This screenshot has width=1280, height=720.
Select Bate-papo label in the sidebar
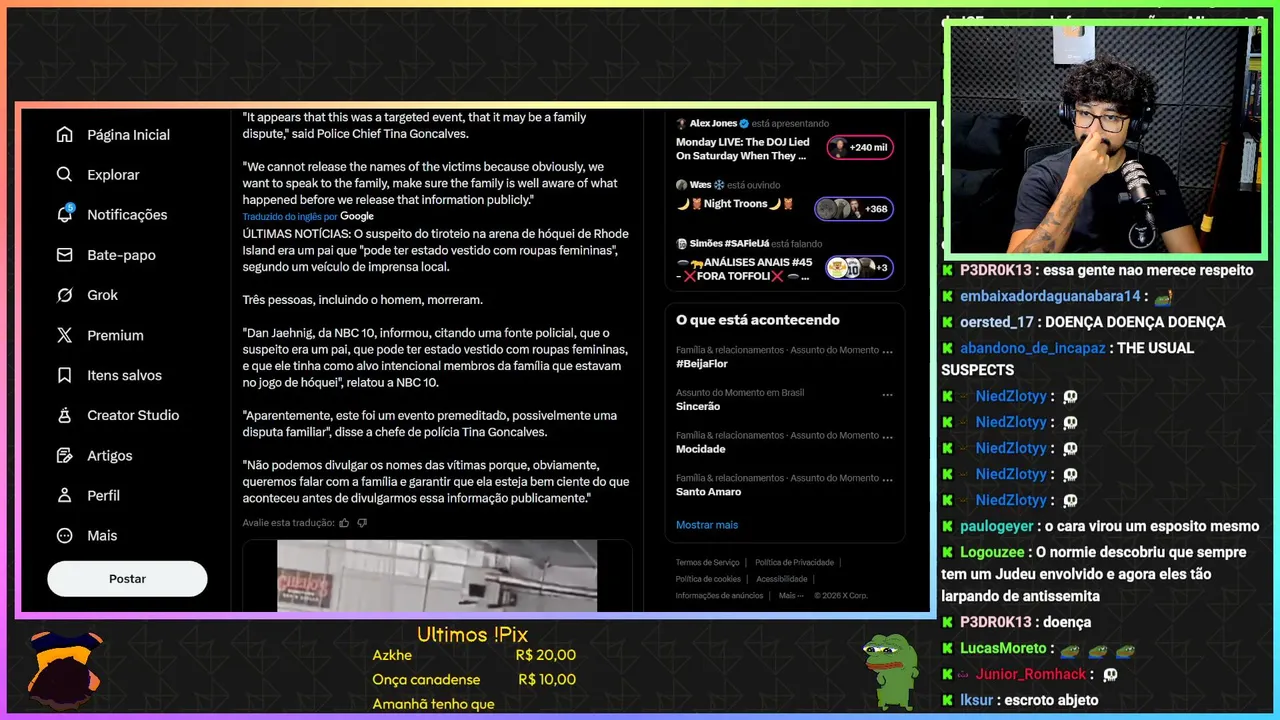pyautogui.click(x=121, y=255)
